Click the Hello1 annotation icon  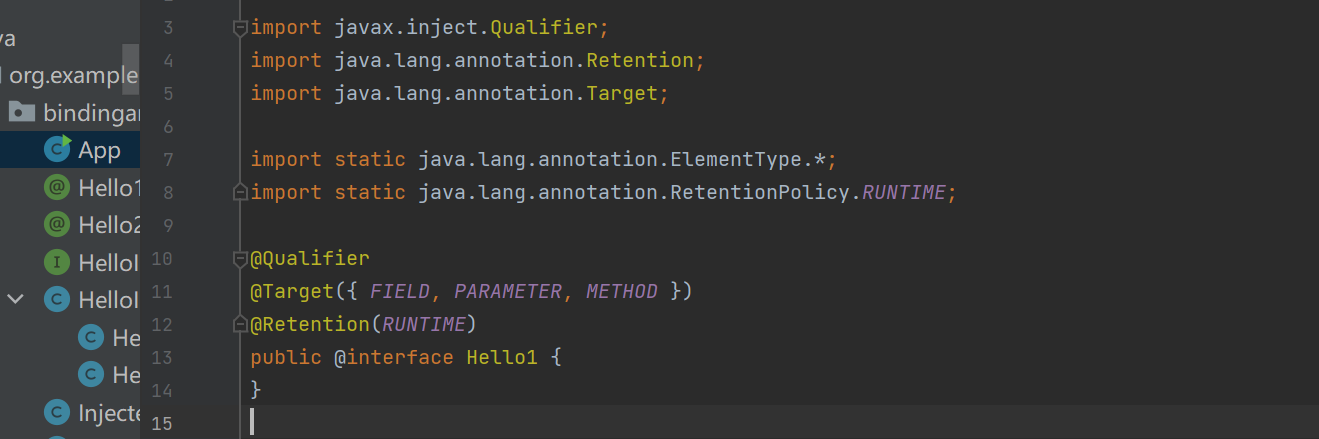(58, 187)
